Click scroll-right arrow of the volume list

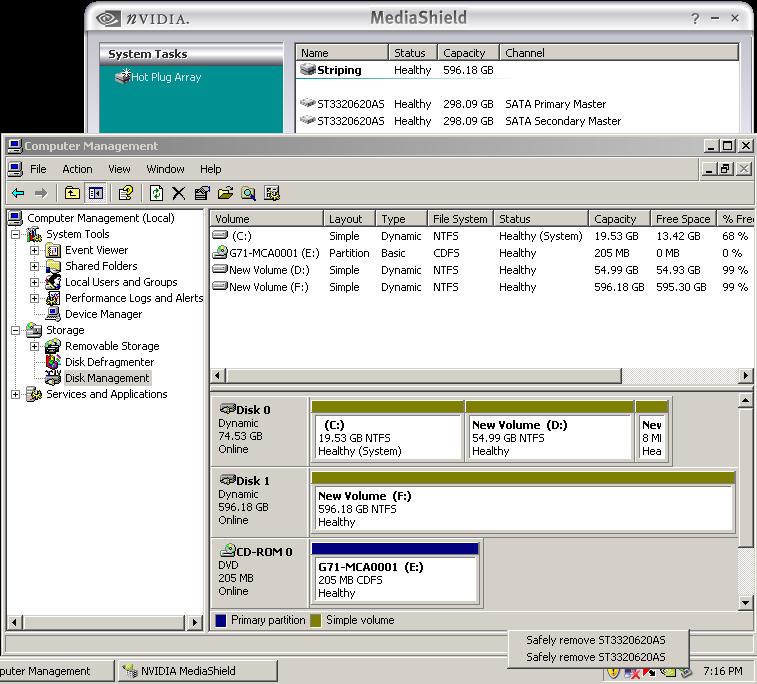pos(745,376)
